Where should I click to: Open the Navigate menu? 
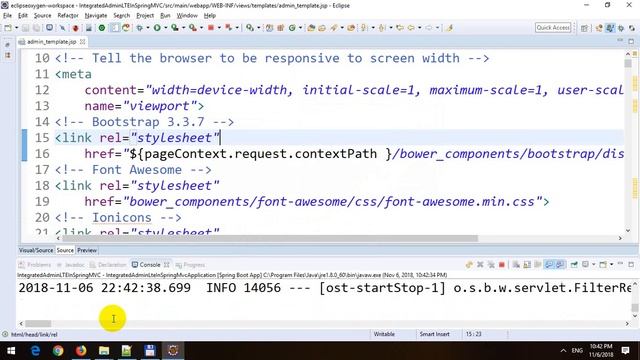[96, 16]
